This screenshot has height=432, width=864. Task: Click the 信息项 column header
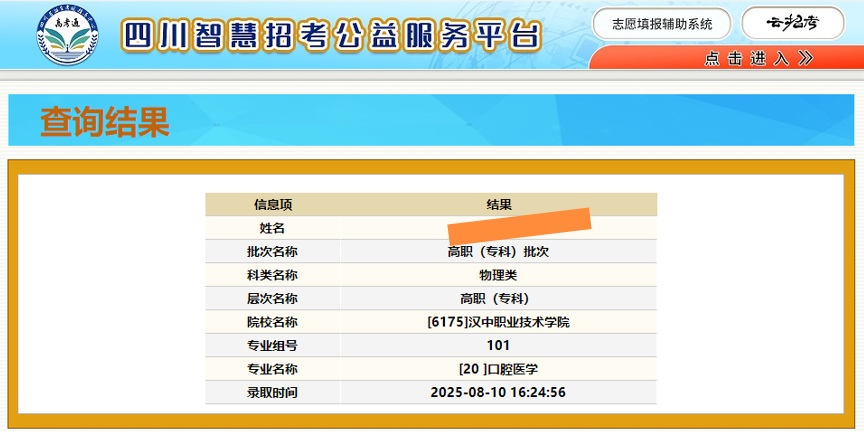pos(272,204)
